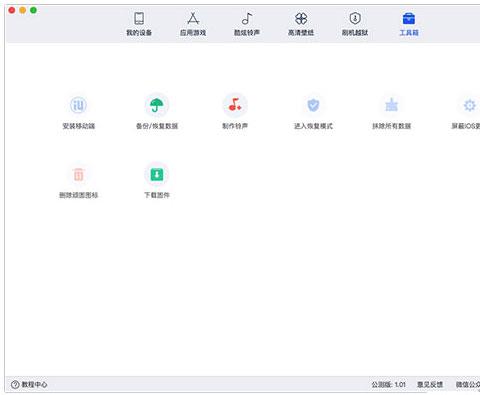This screenshot has height=395, width=480.
Task: Click the 工具箱 toolbox tab
Action: (x=409, y=23)
